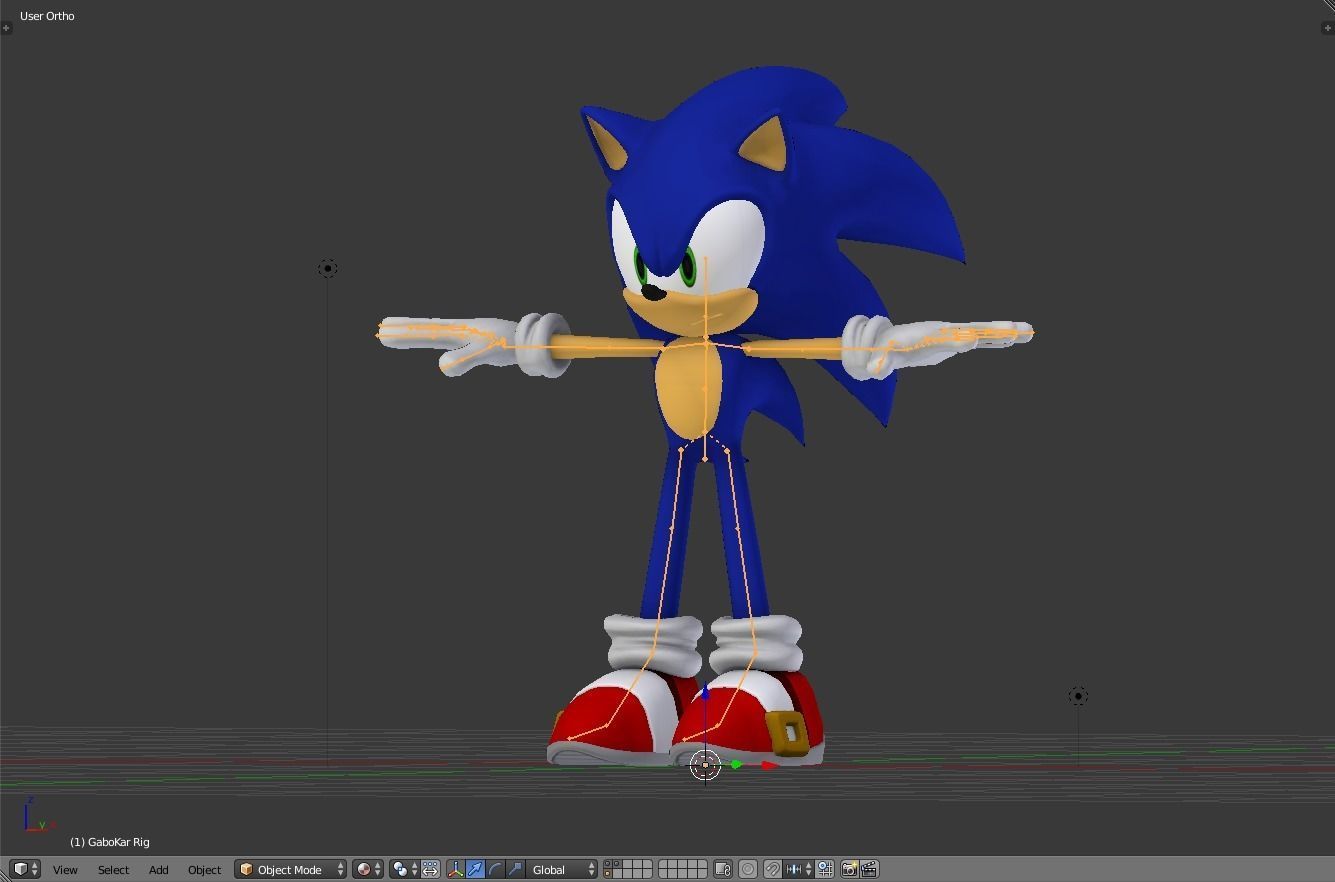Toggle the snap magnet button

pyautogui.click(x=772, y=869)
